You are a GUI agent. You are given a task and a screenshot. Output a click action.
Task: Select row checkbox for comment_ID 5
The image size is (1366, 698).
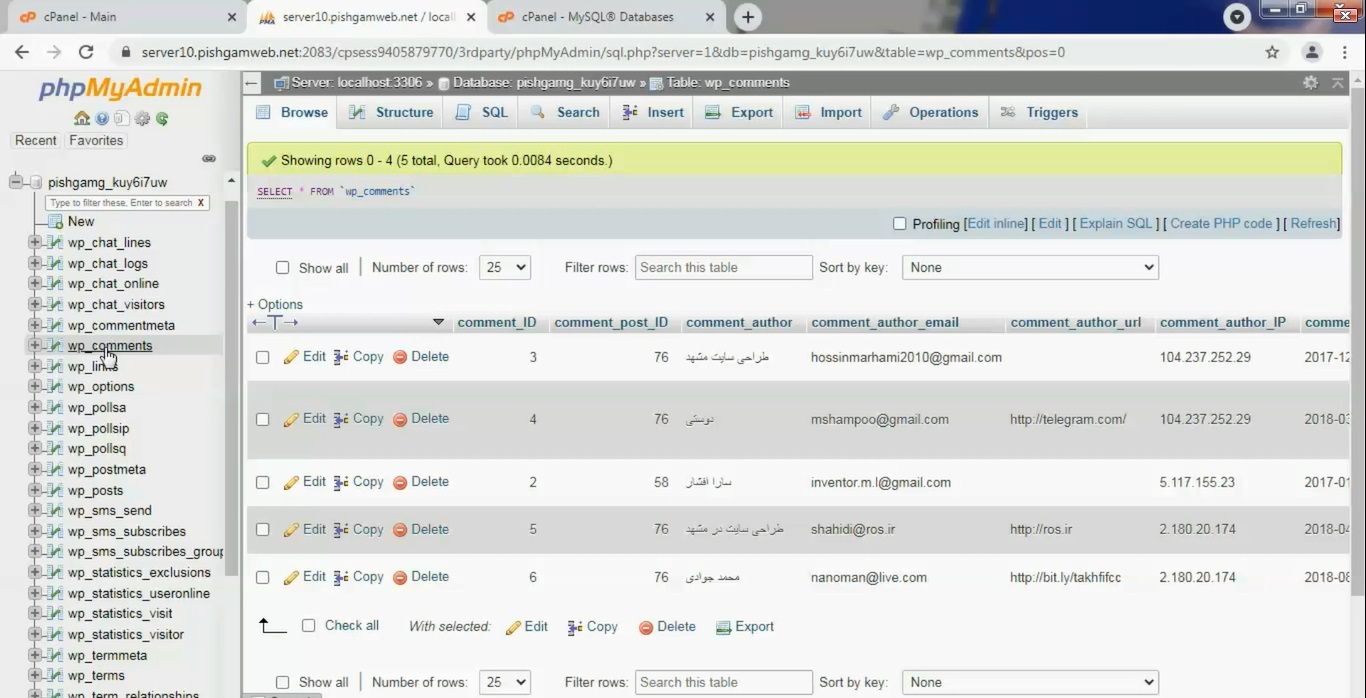click(x=262, y=530)
